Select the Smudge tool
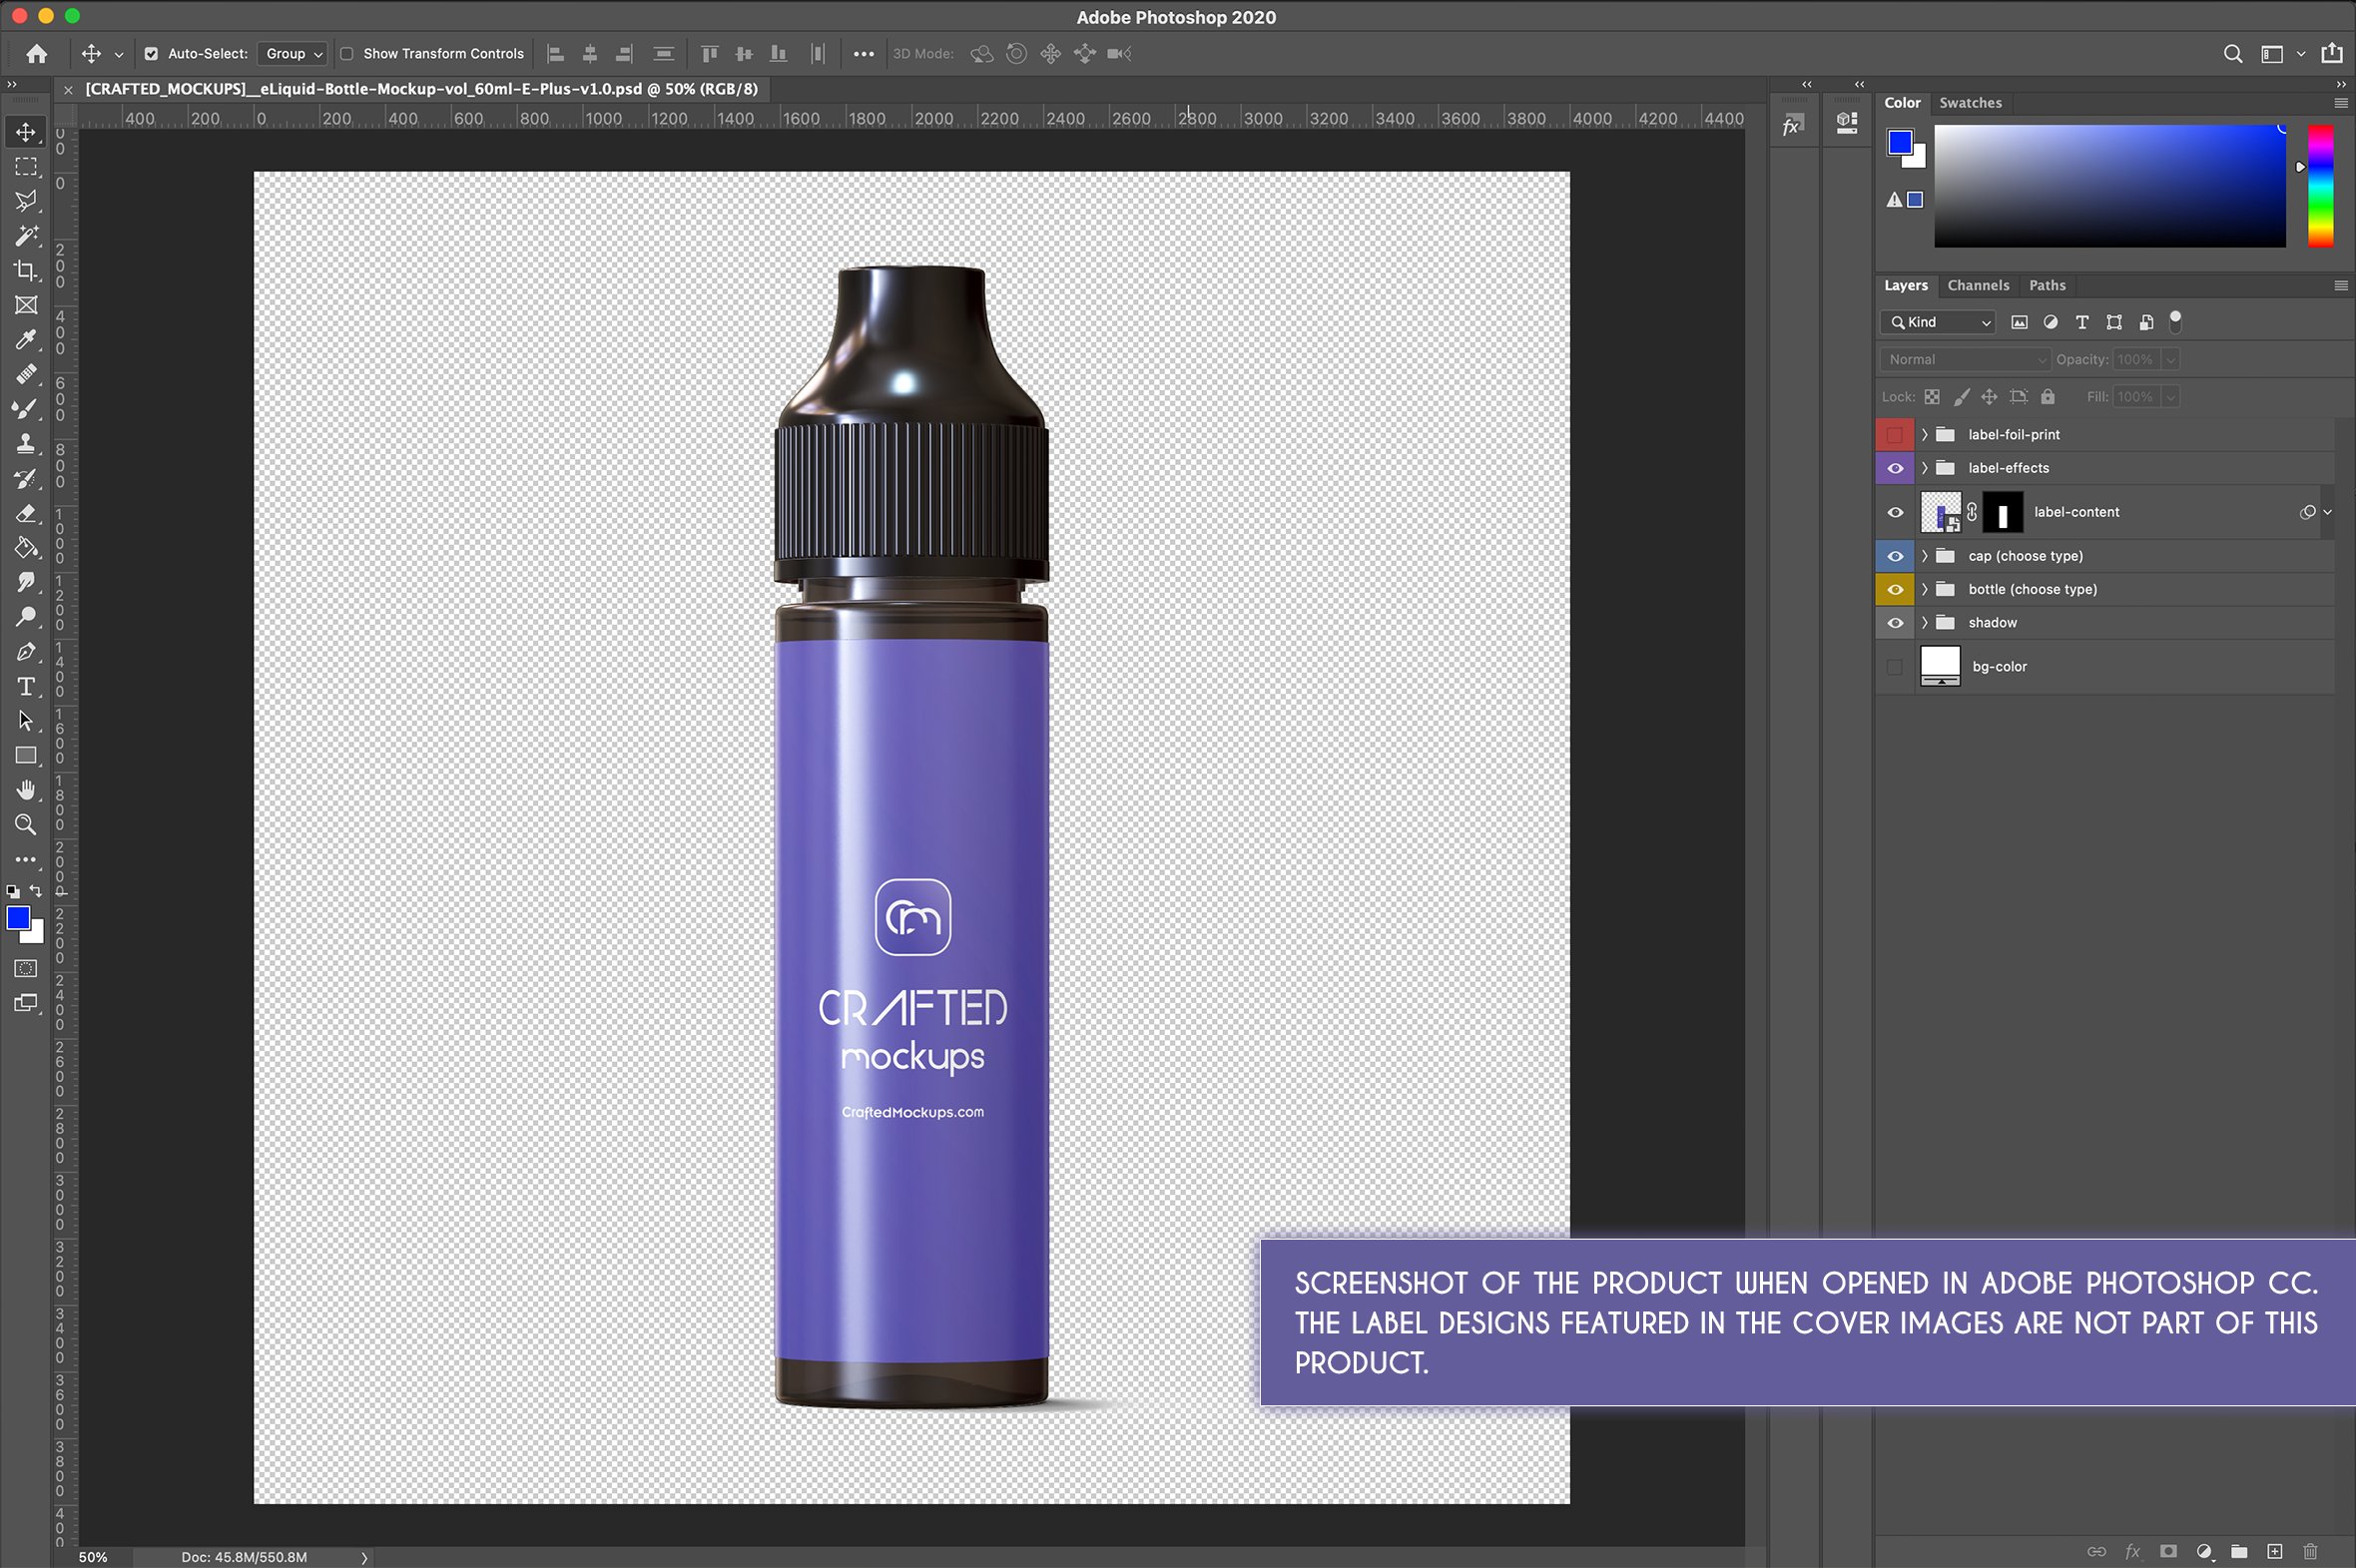 click(26, 582)
